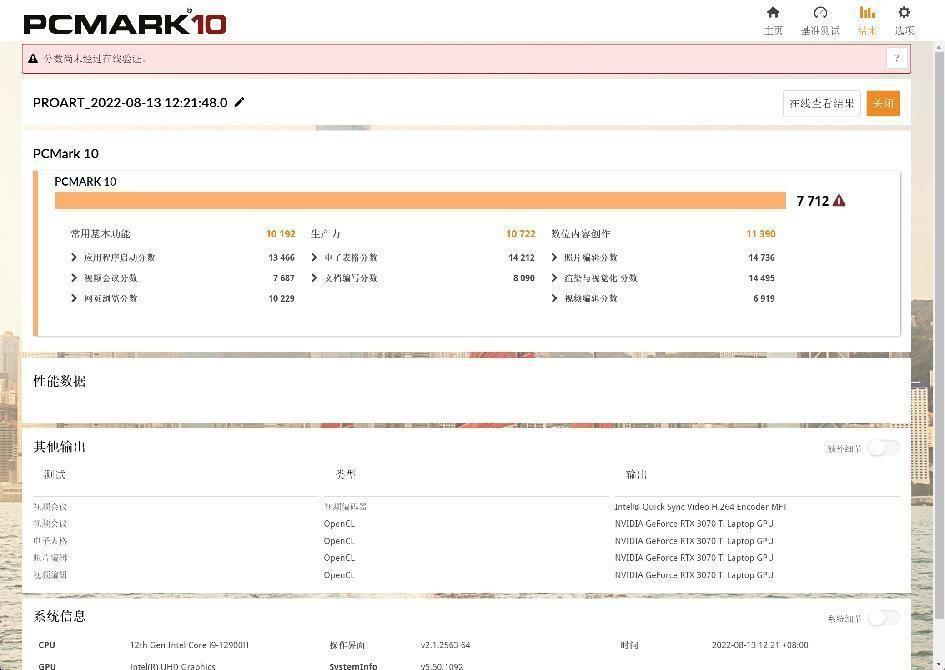Click the PCMARK 10 logo
The width and height of the screenshot is (945, 670).
tap(125, 23)
